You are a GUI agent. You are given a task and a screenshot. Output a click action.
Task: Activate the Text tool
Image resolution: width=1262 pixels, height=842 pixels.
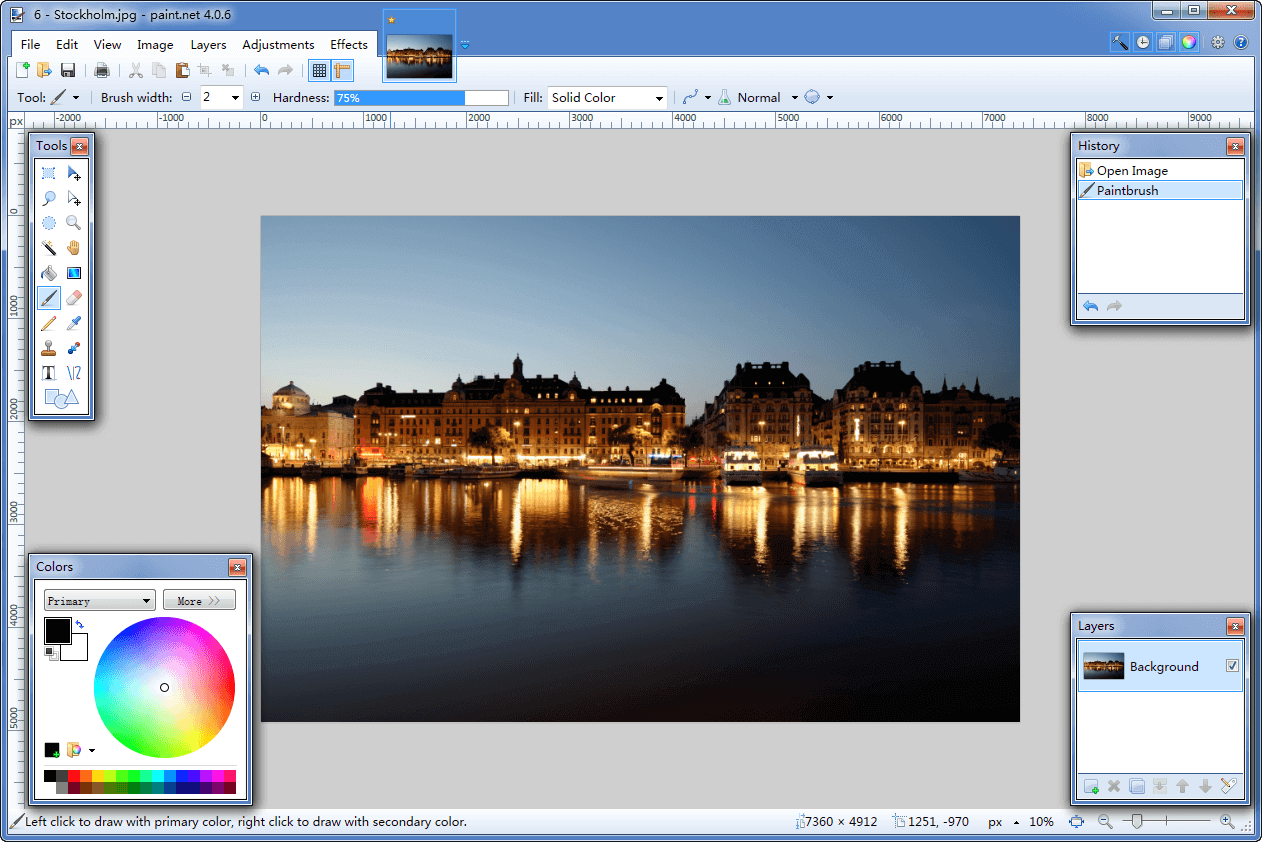[x=48, y=373]
